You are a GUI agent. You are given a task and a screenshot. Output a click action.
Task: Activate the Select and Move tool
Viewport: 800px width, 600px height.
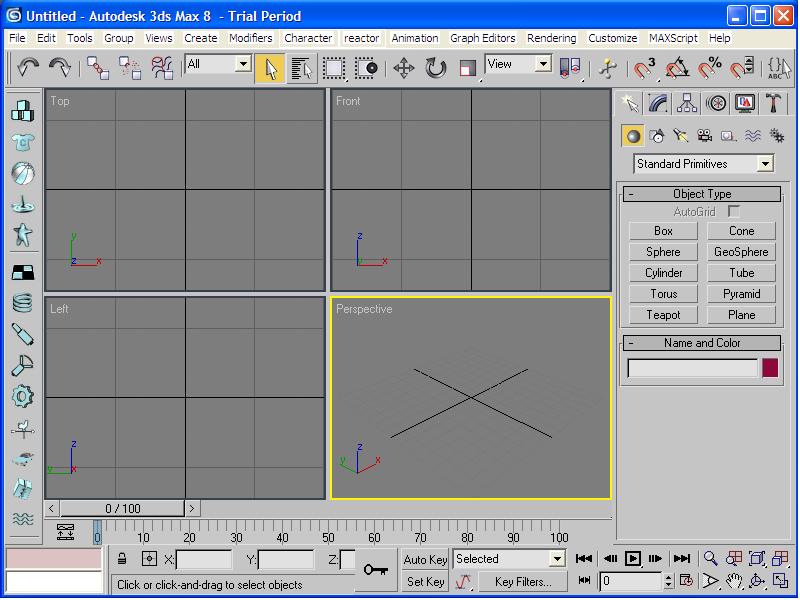[x=403, y=67]
